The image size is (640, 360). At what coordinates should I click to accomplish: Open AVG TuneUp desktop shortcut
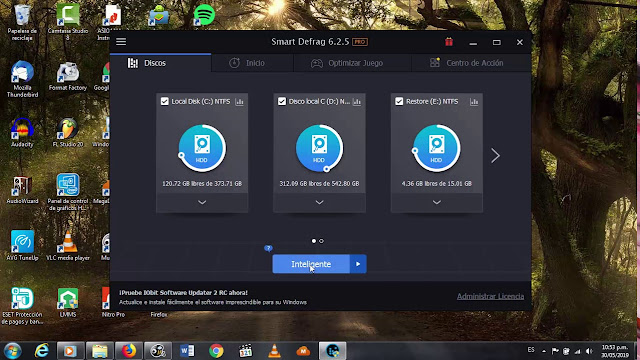tap(22, 246)
